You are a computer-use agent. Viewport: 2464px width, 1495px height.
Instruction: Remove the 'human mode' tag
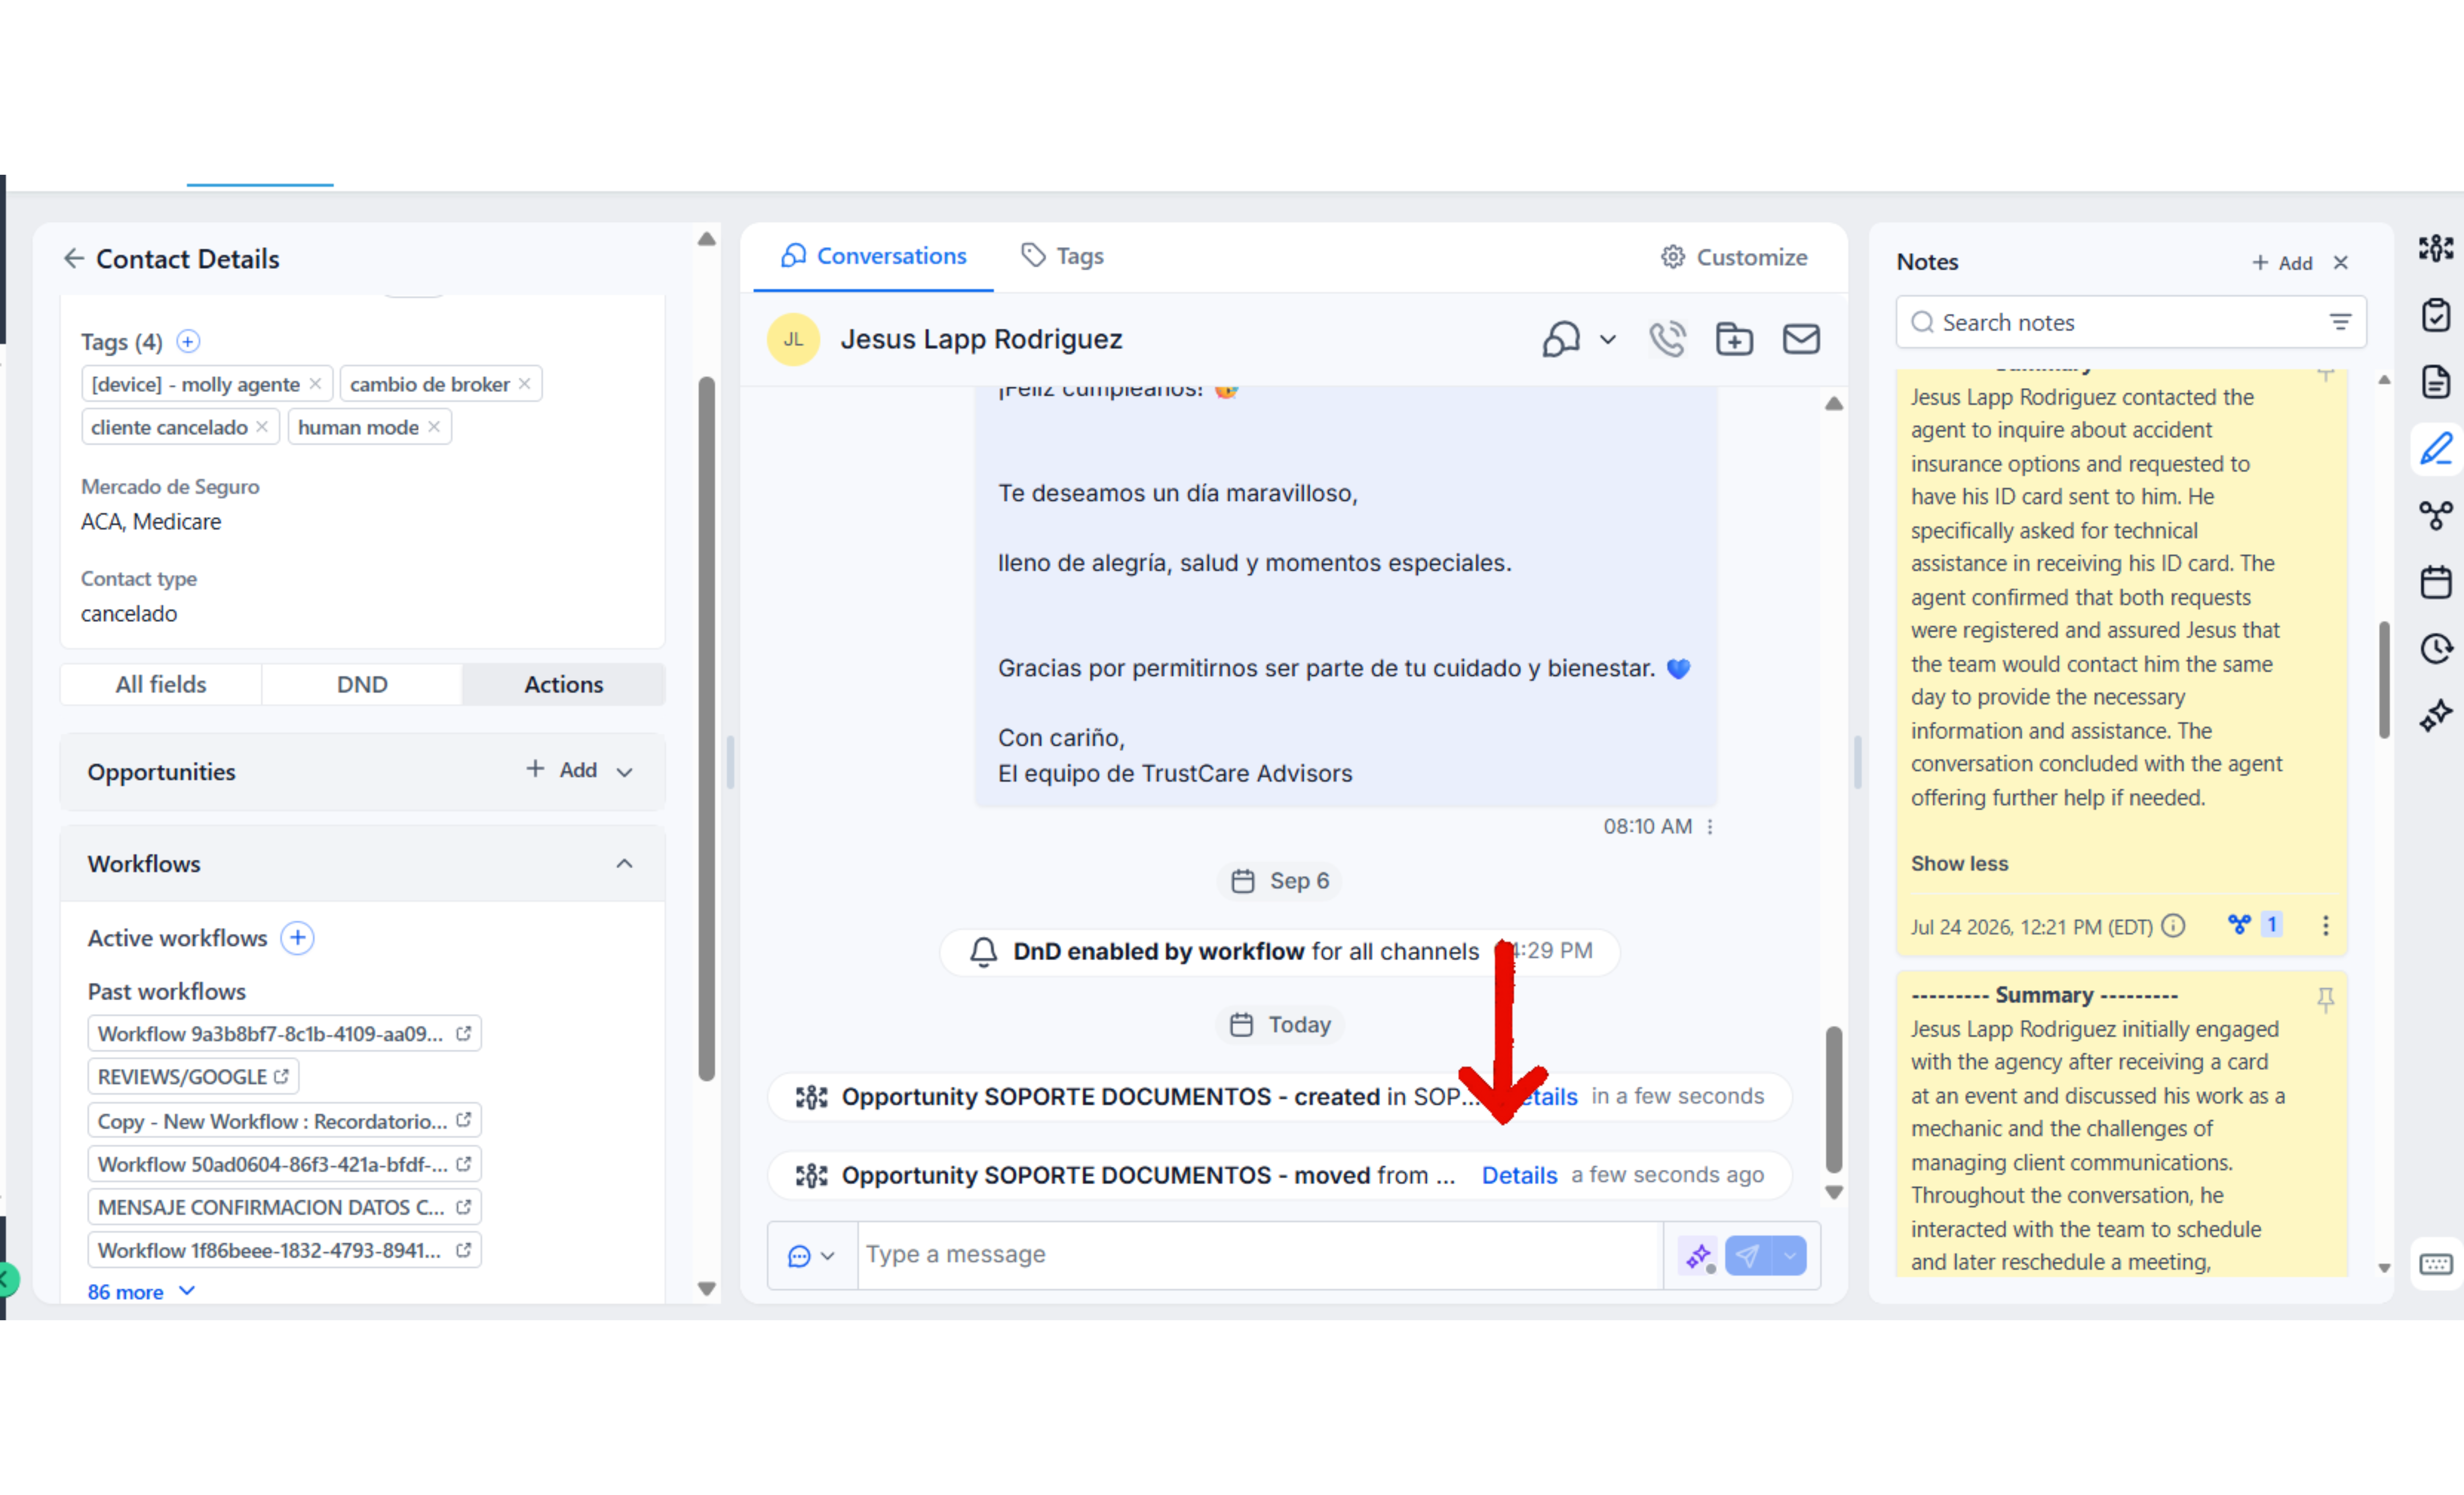tap(434, 427)
